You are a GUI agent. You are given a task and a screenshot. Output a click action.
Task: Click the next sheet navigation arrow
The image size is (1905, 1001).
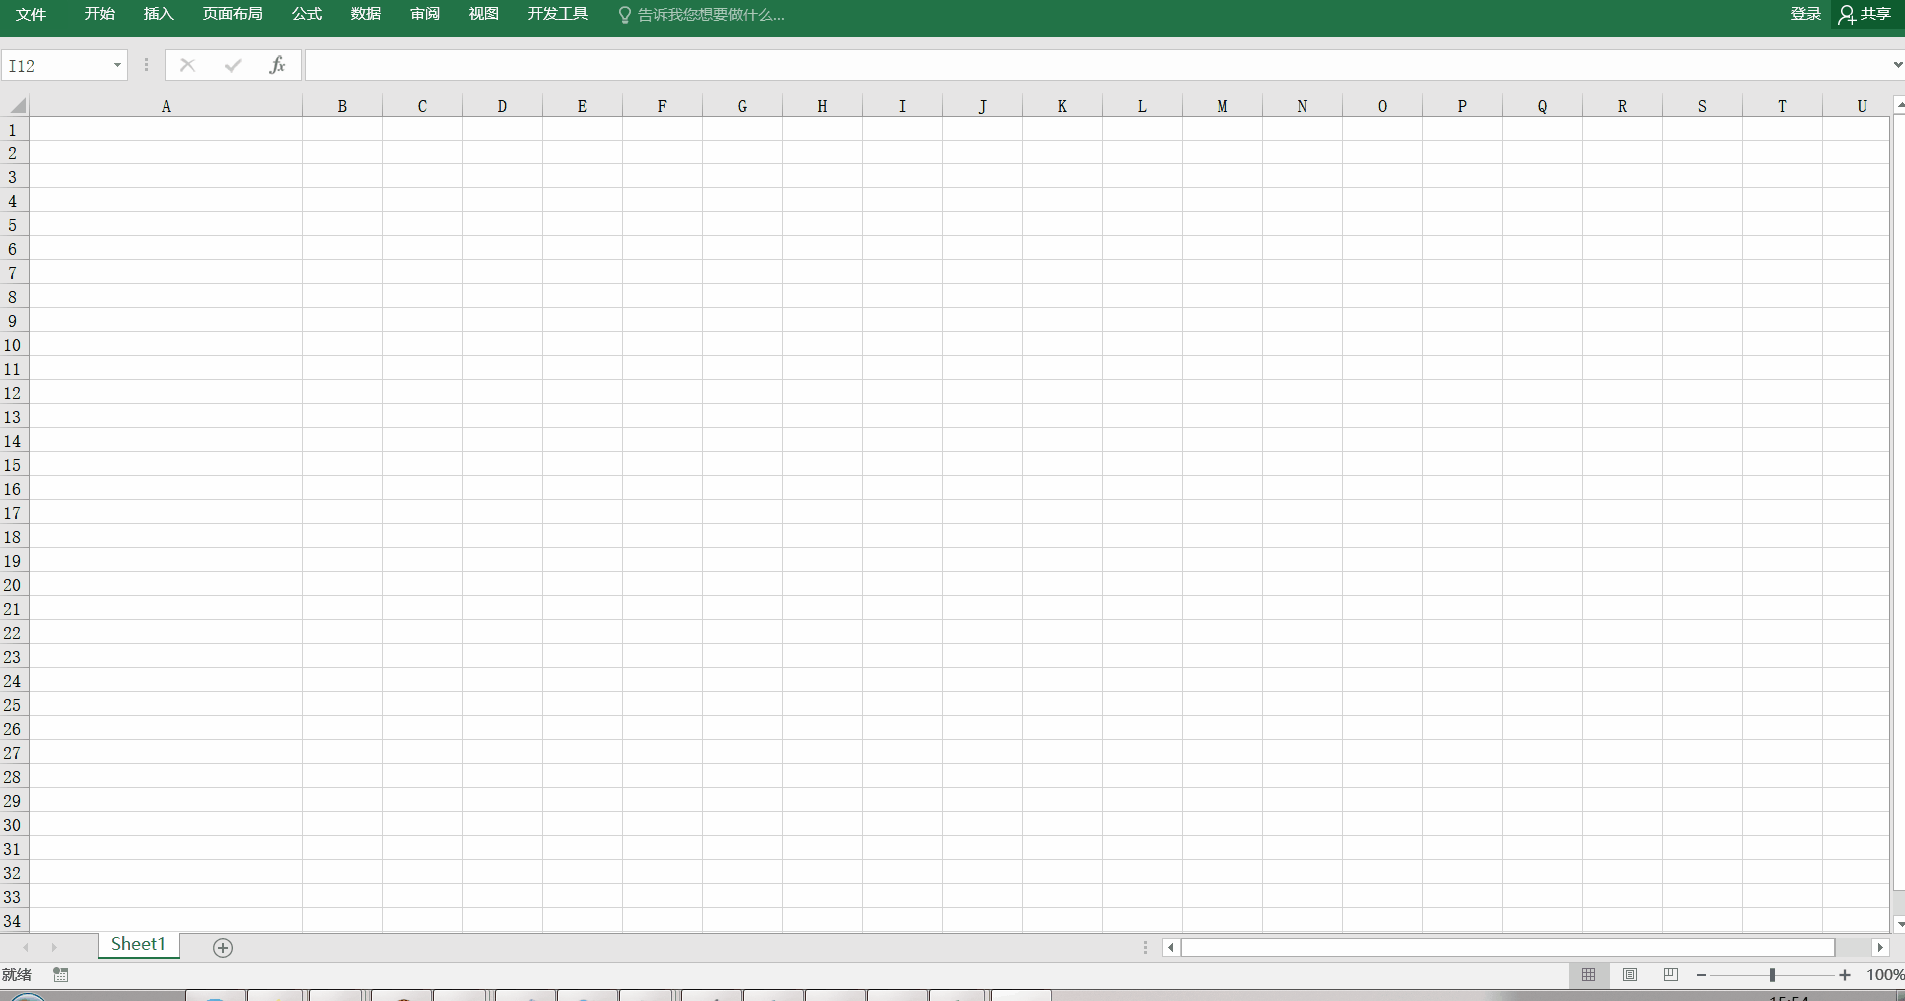tap(54, 947)
